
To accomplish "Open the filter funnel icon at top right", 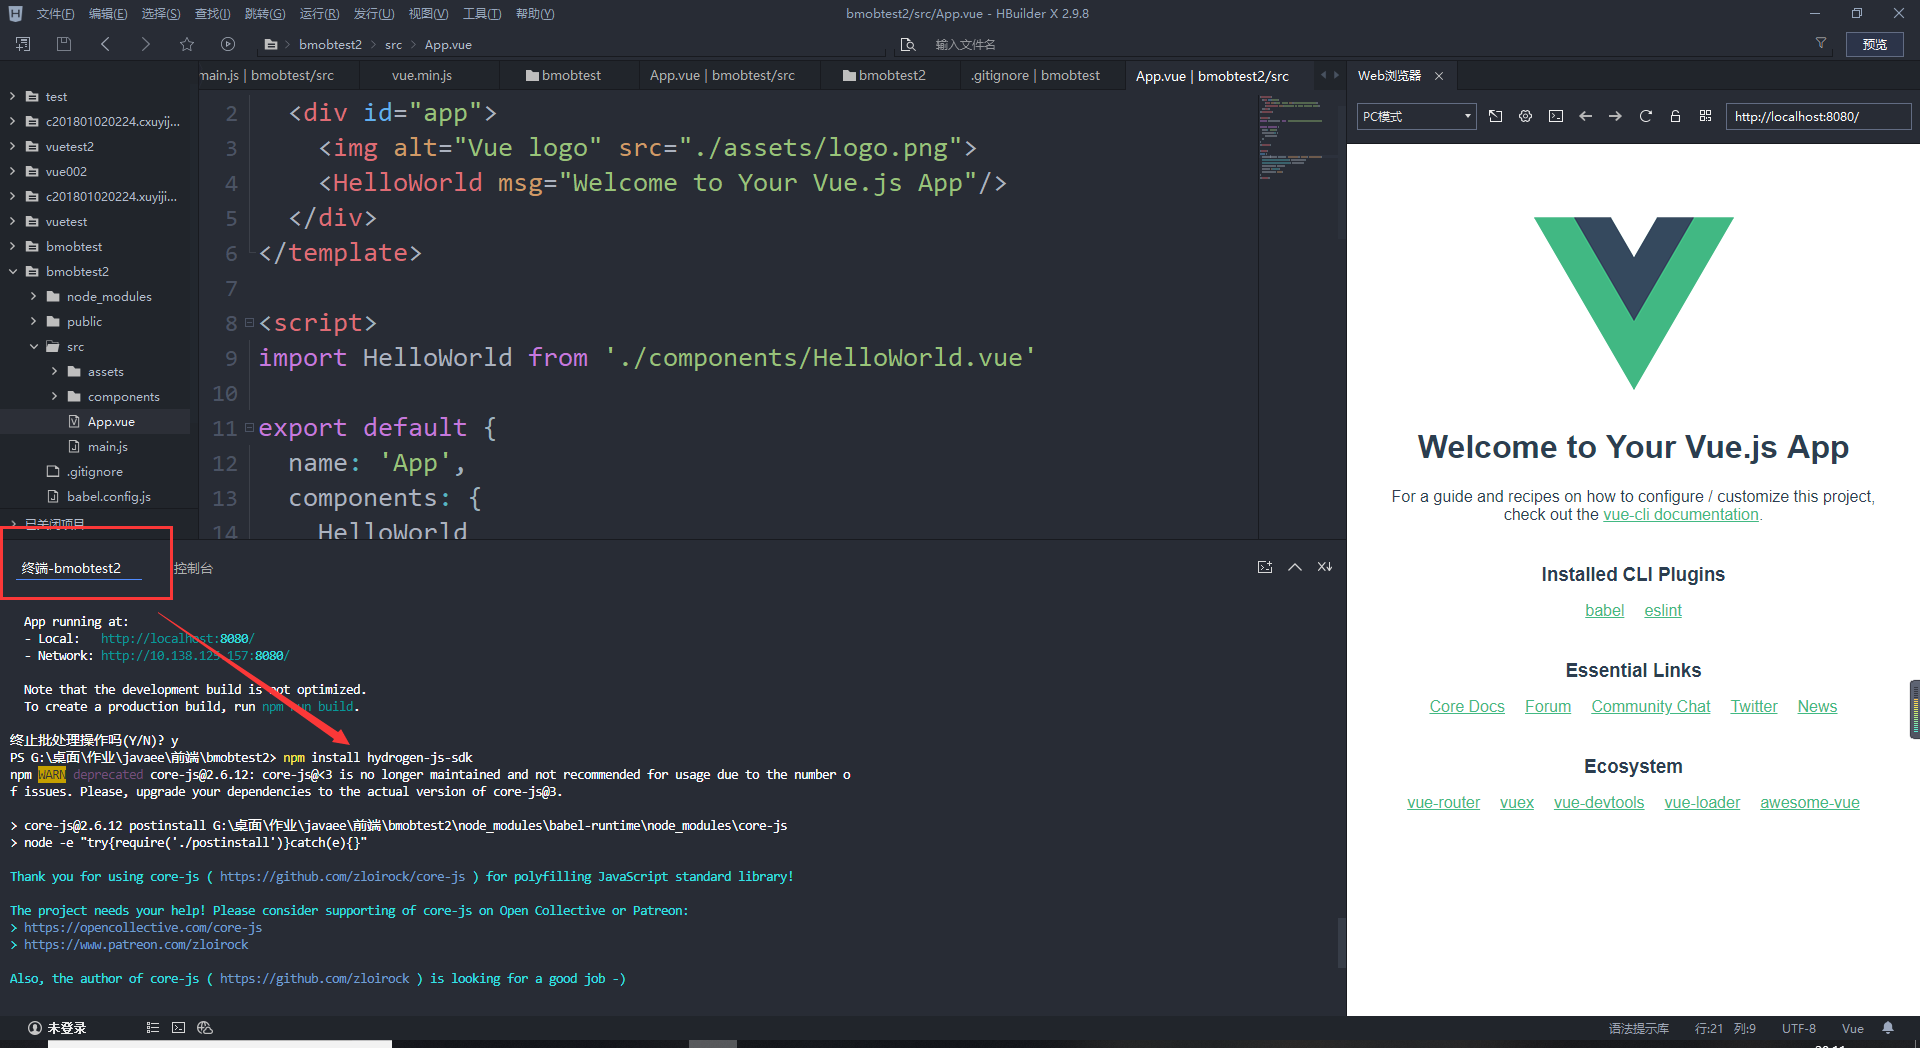I will 1821,43.
